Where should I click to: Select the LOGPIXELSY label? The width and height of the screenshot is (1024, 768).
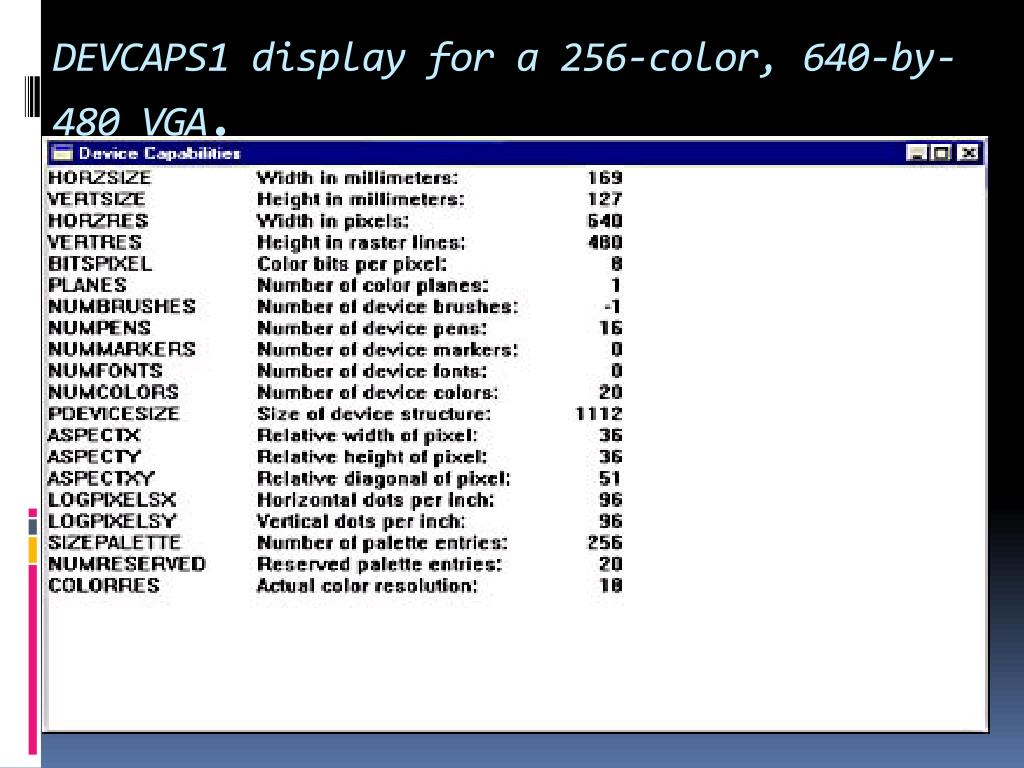[x=112, y=522]
